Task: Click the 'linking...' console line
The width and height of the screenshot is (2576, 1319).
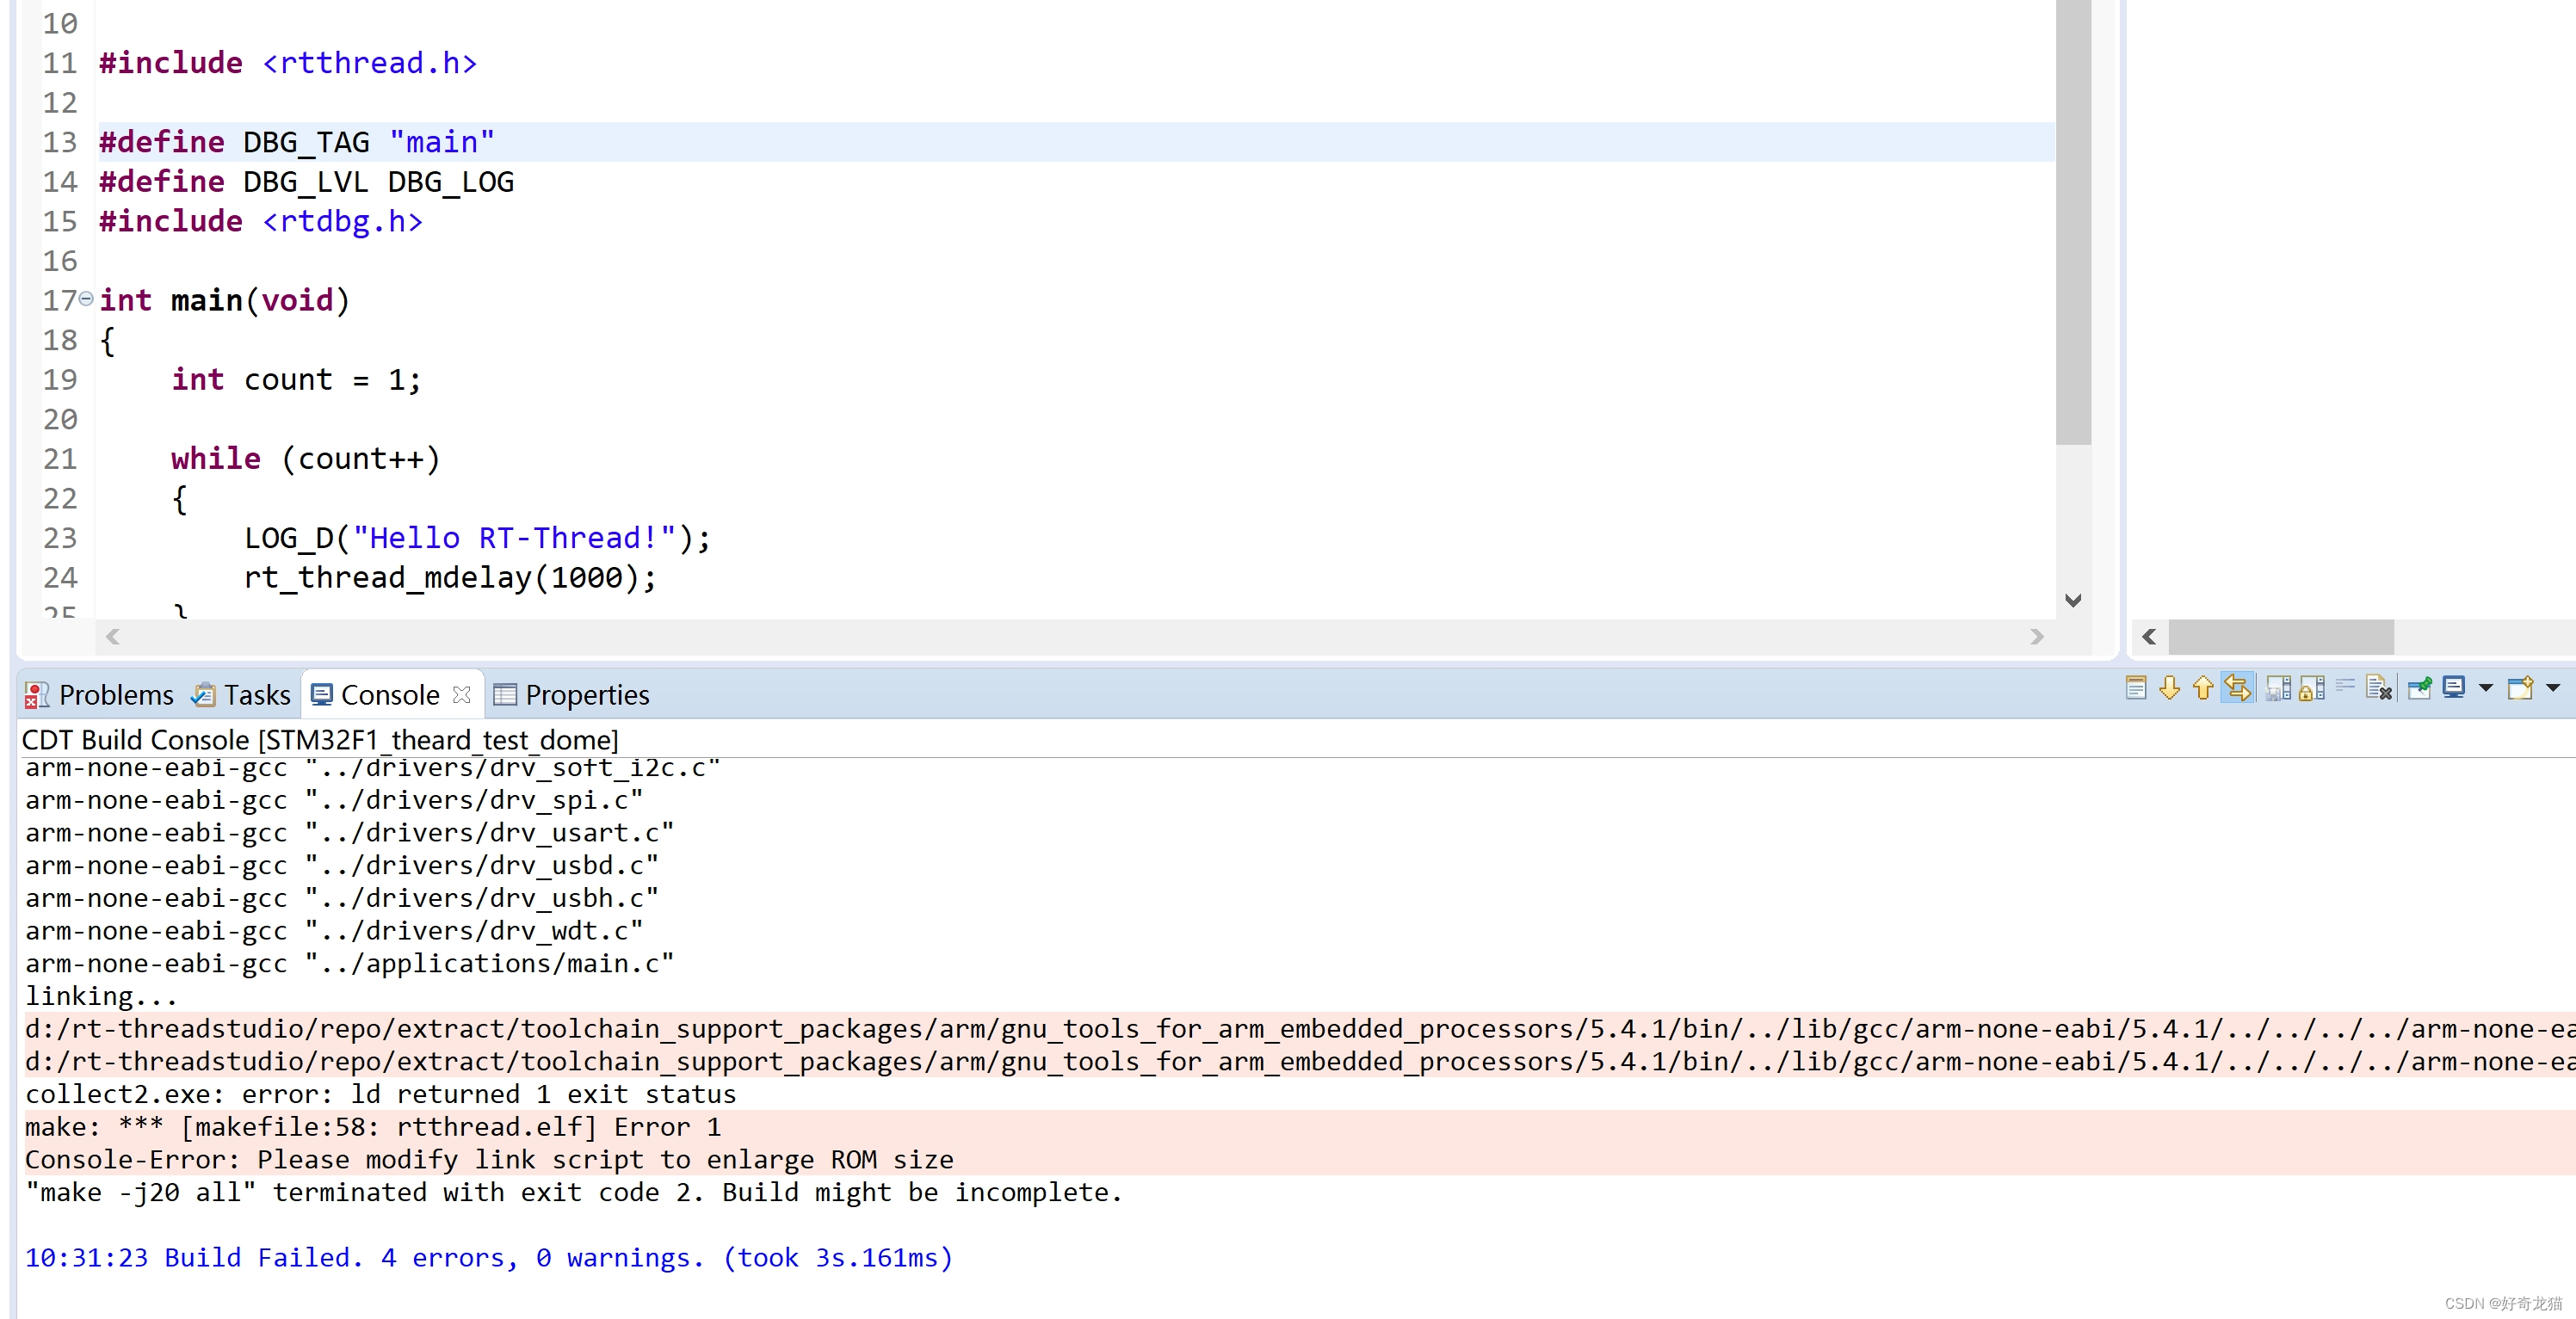Action: (x=101, y=996)
